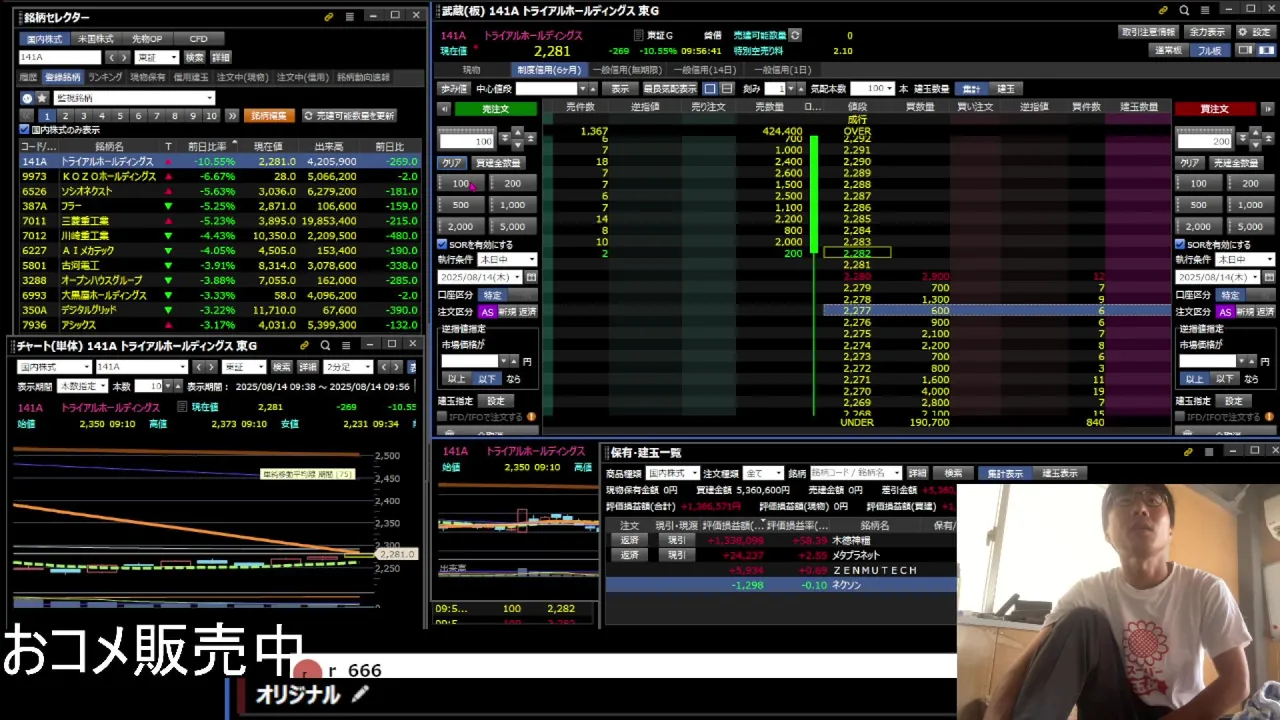Viewport: 1280px width, 720px height.
Task: Toggle SORを有効にする on buy side
Action: [x=1180, y=244]
